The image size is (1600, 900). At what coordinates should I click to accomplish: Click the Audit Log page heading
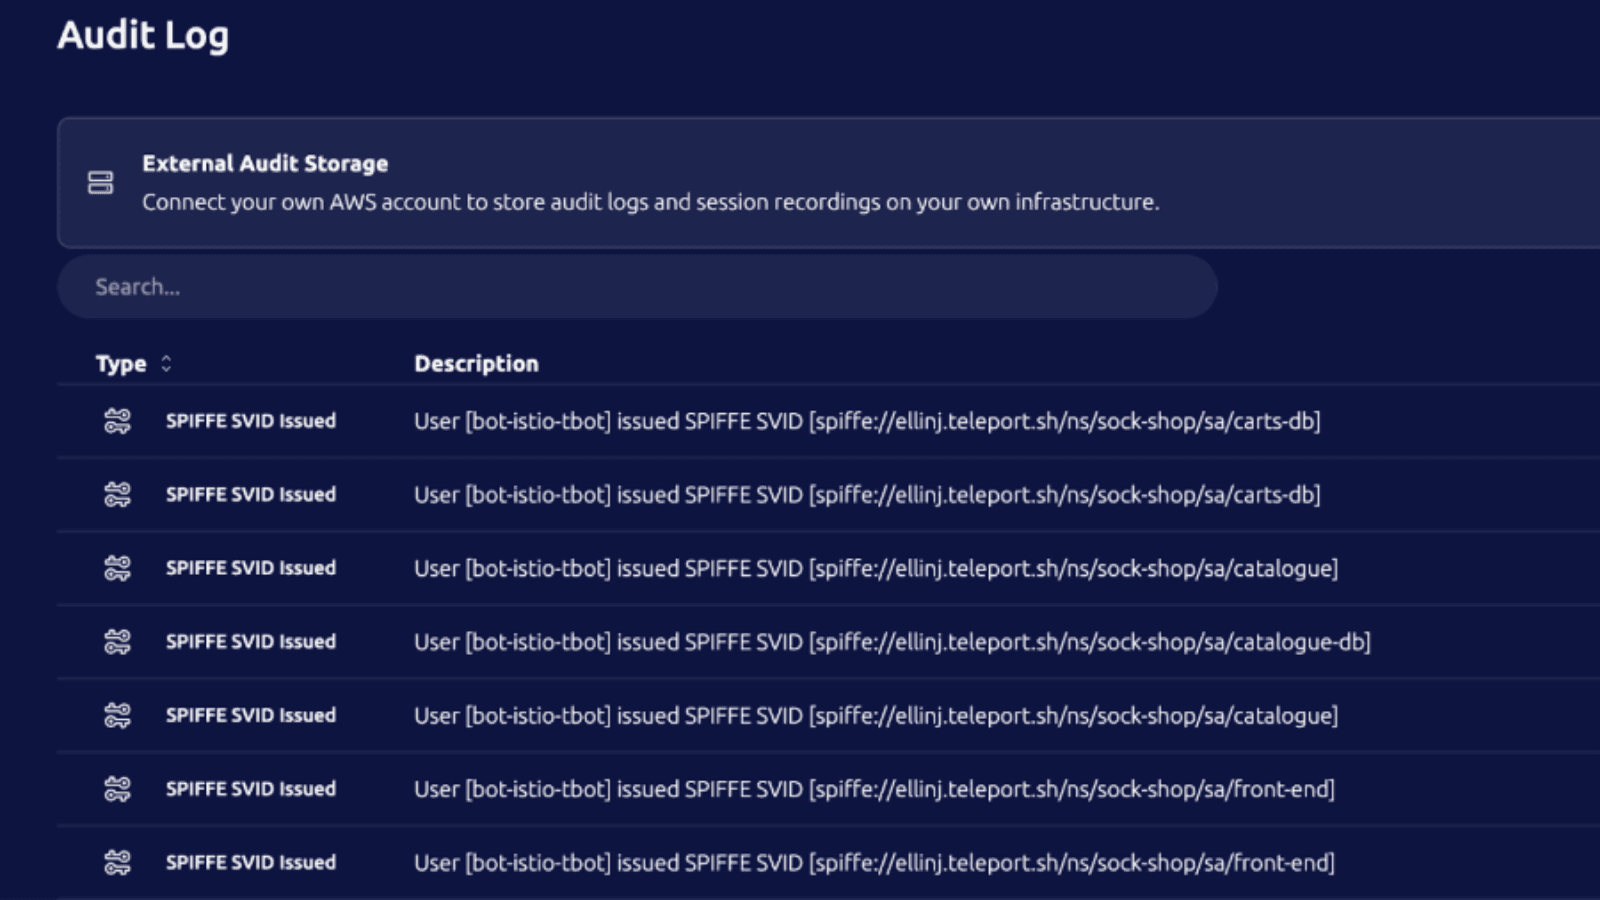(143, 36)
